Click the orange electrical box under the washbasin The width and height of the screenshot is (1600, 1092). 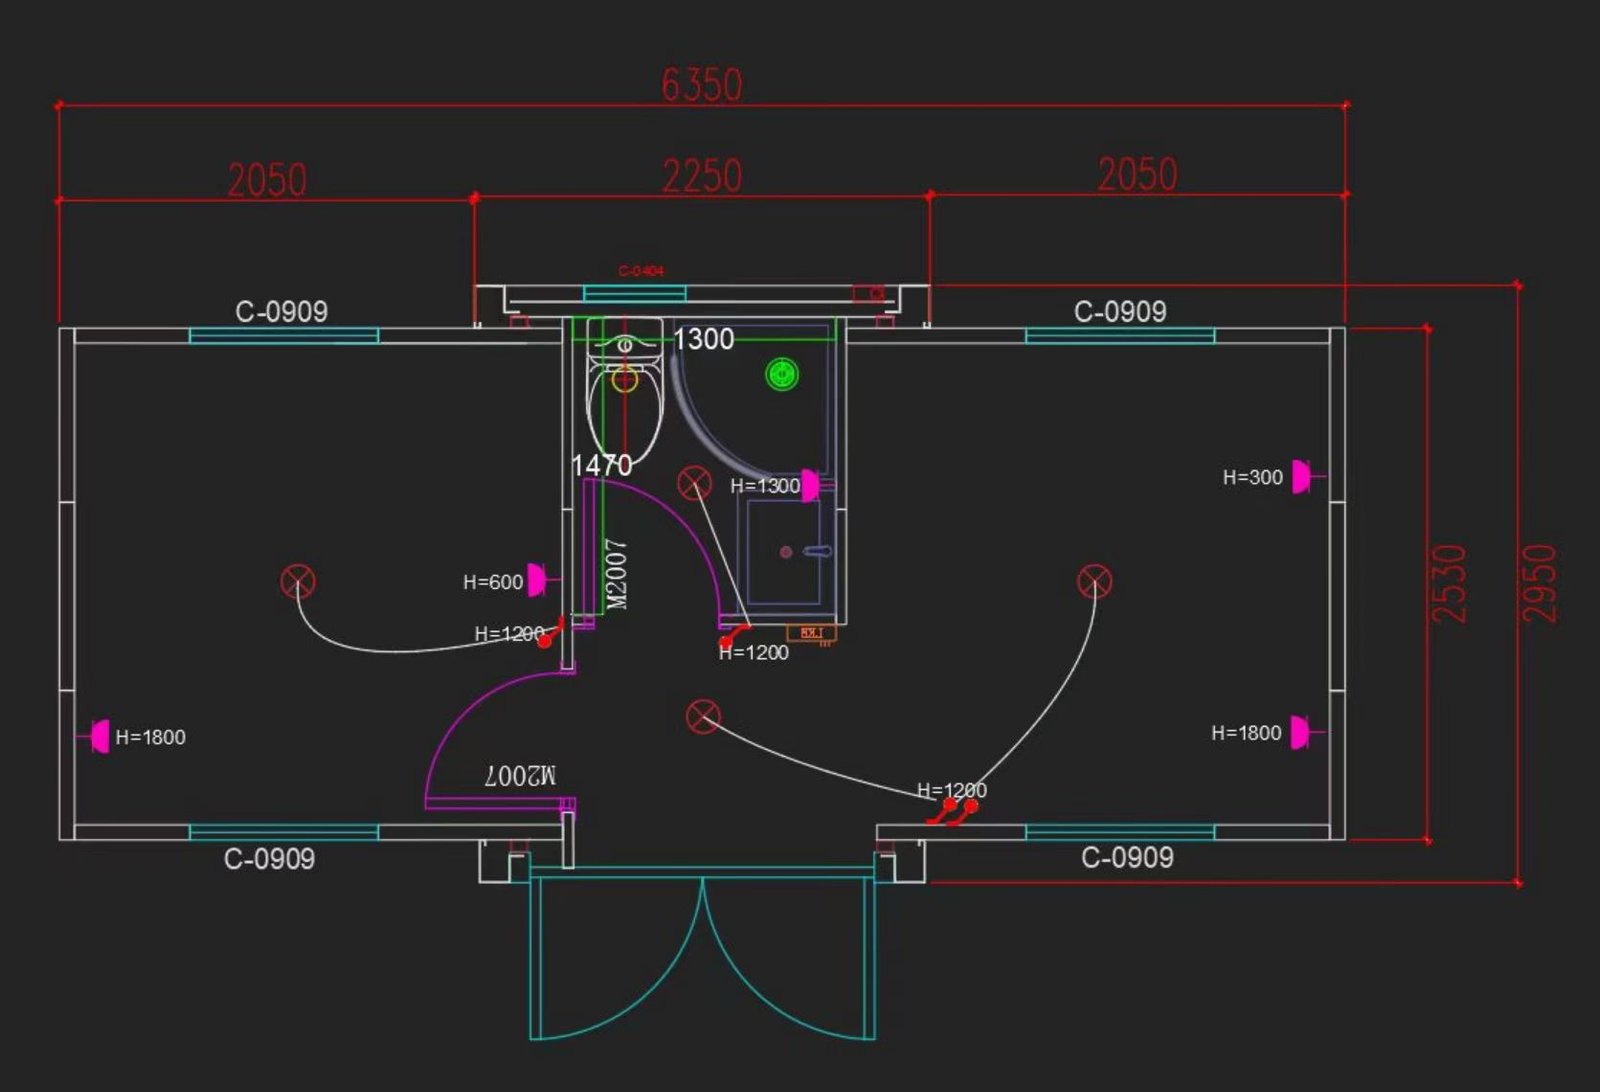point(811,633)
